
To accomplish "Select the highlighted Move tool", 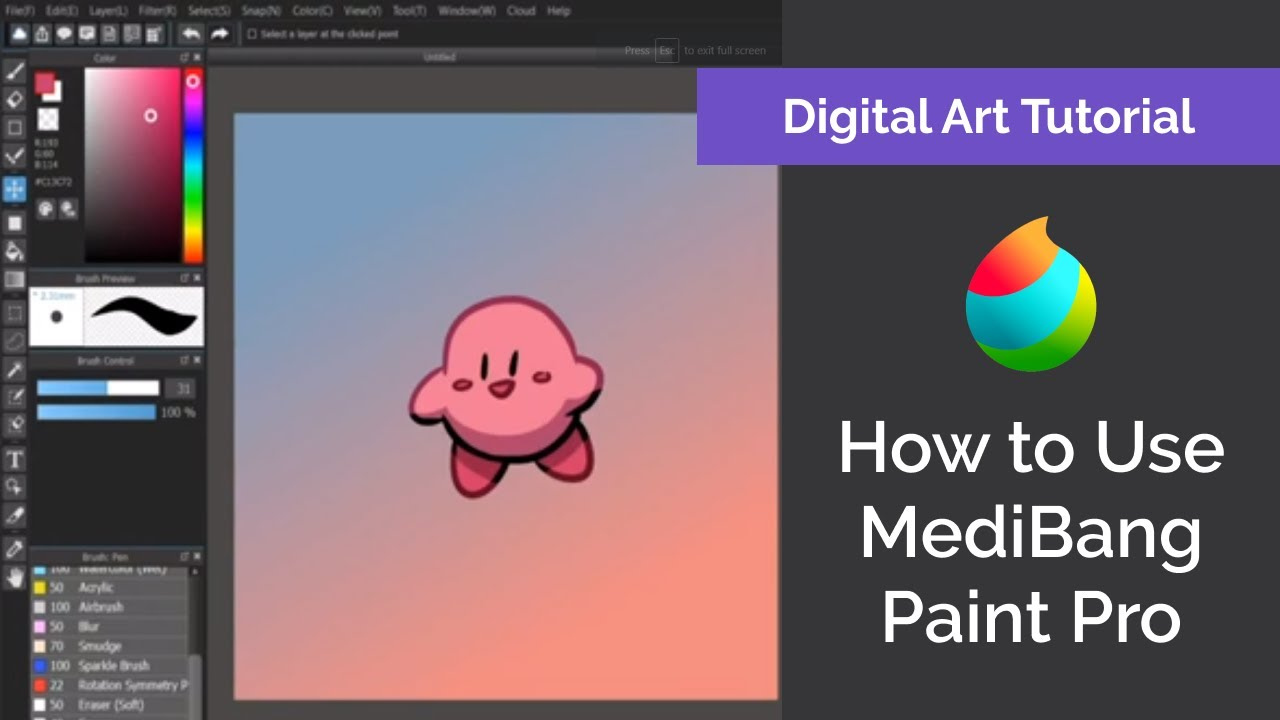I will point(15,188).
